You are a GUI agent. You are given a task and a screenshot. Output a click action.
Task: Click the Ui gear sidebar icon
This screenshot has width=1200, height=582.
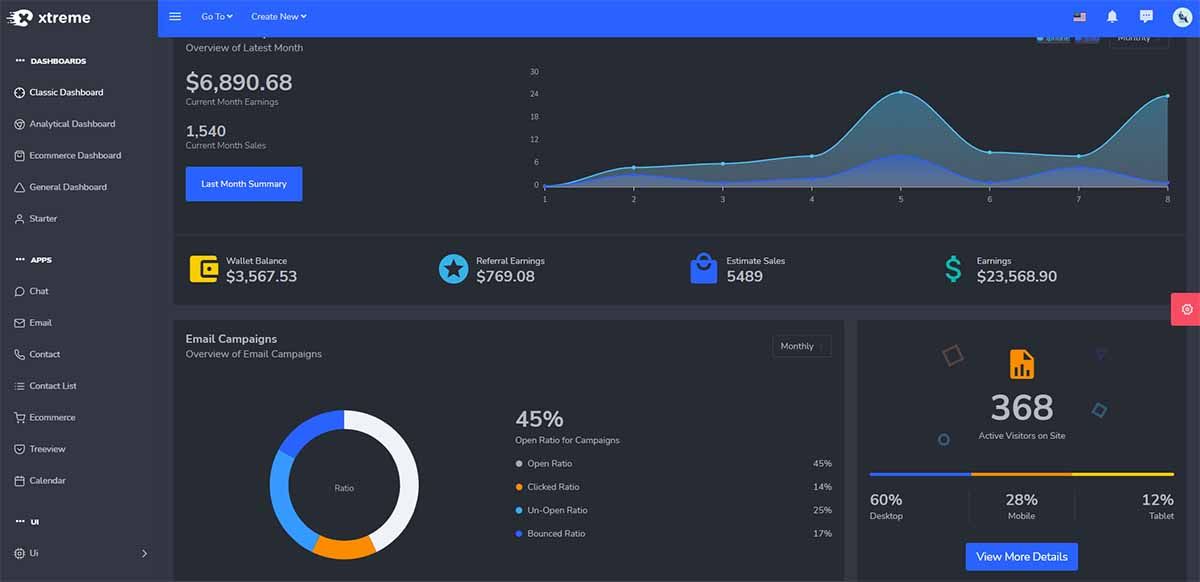[20, 553]
